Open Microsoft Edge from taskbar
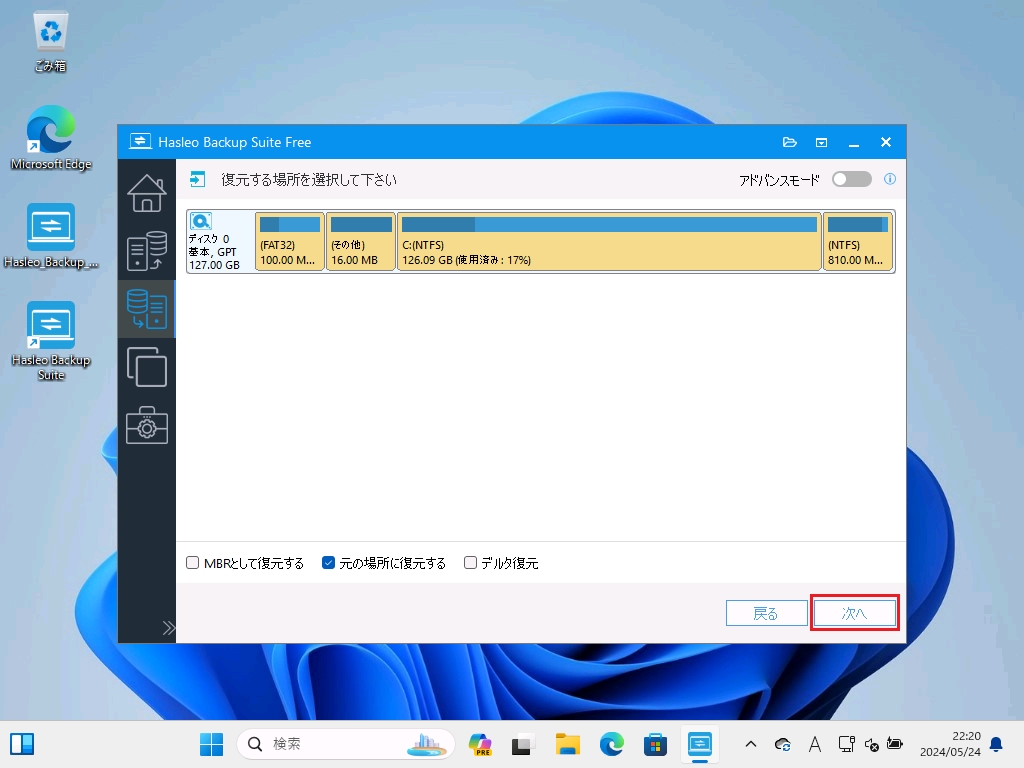 pyautogui.click(x=612, y=744)
